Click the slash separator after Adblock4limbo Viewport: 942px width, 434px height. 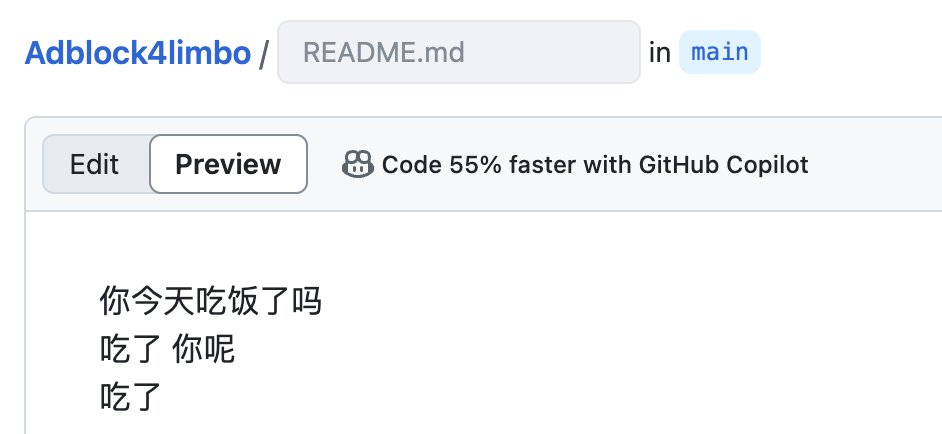click(263, 53)
